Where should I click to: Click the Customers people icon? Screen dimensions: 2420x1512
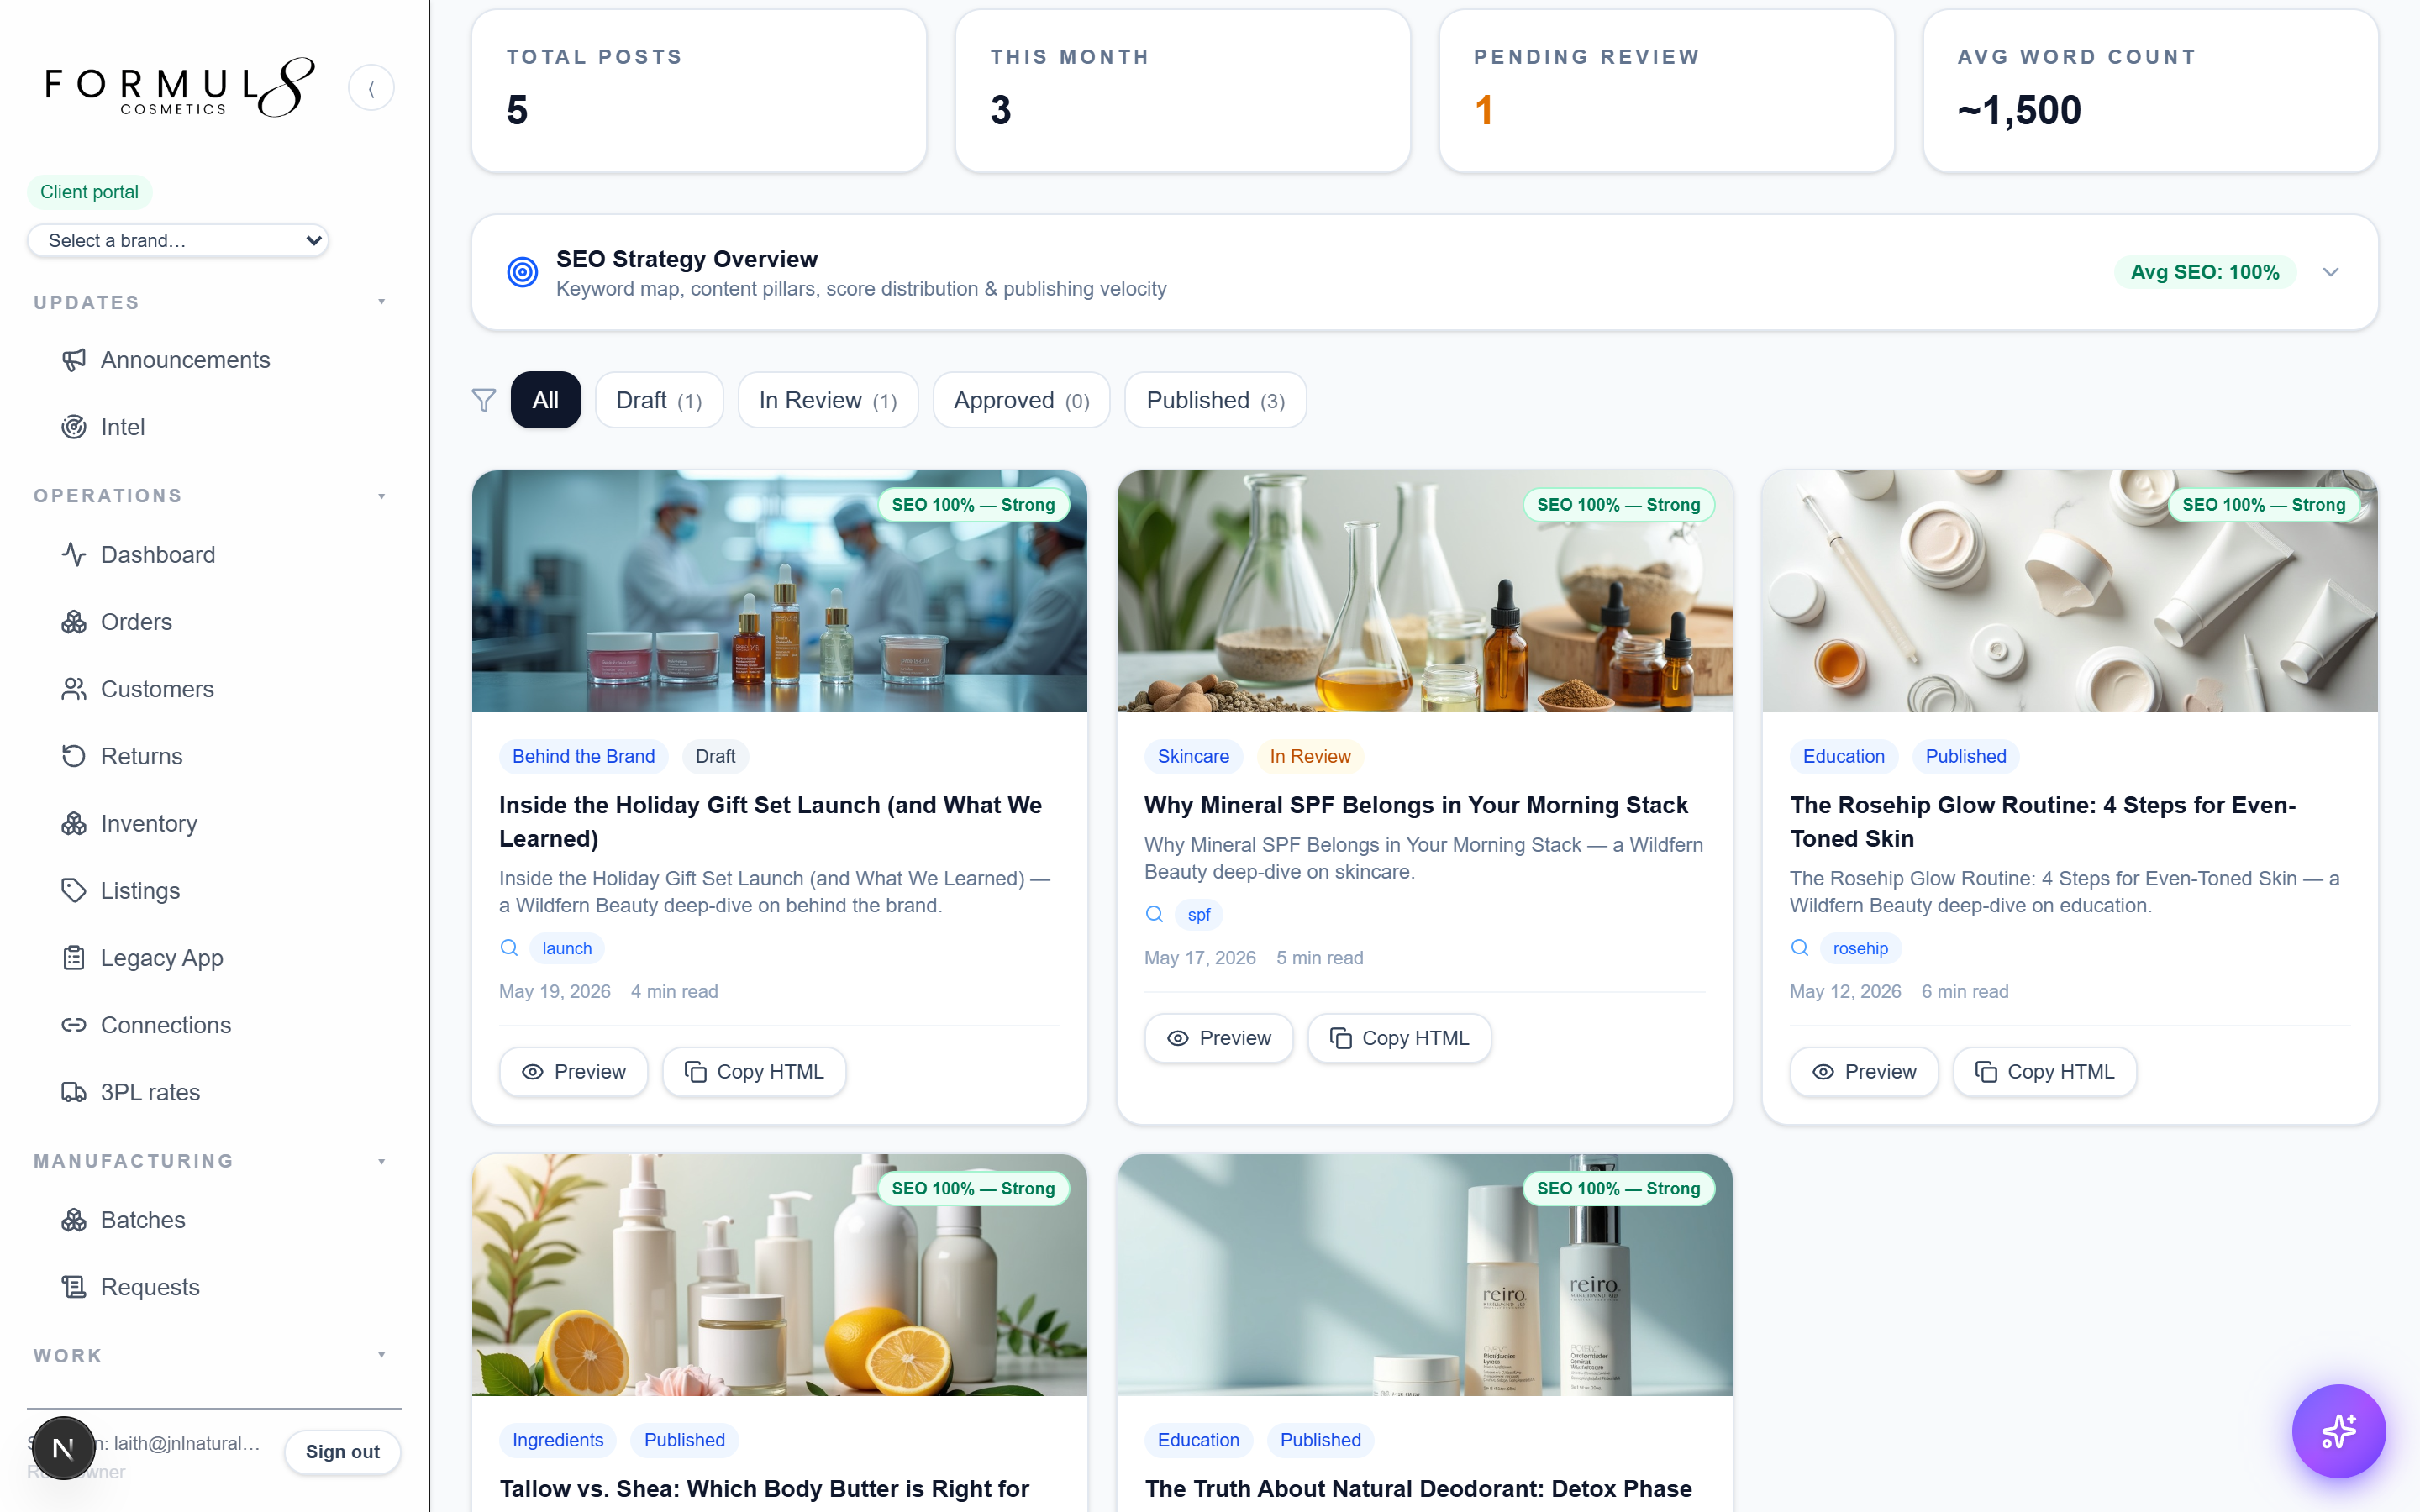pyautogui.click(x=74, y=689)
